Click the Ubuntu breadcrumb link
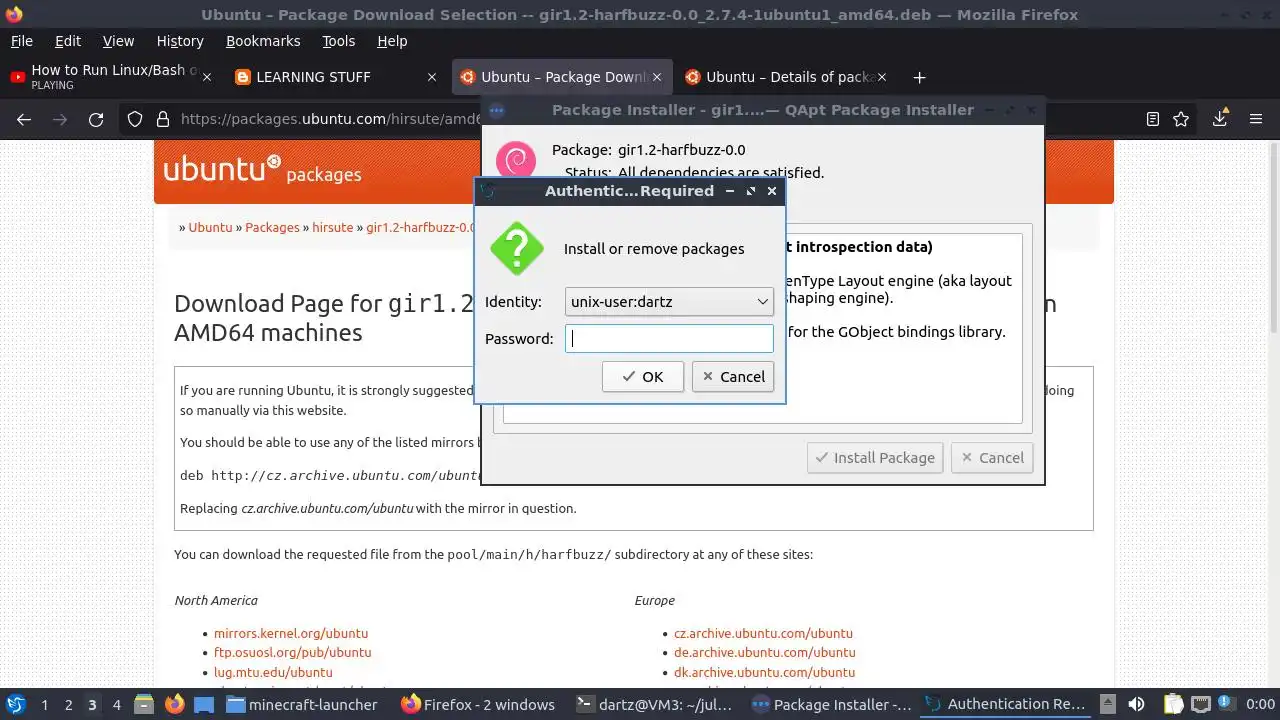The width and height of the screenshot is (1280, 720). point(210,227)
